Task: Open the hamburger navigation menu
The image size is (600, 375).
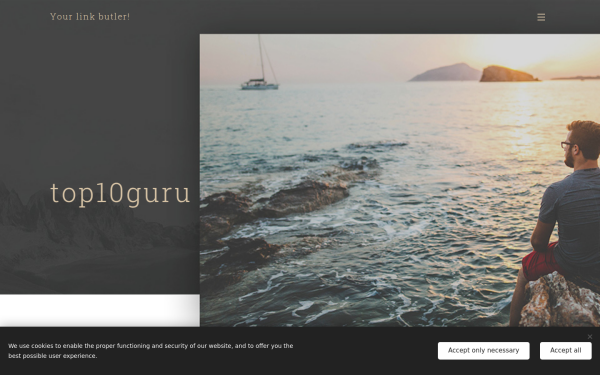Action: [x=541, y=17]
